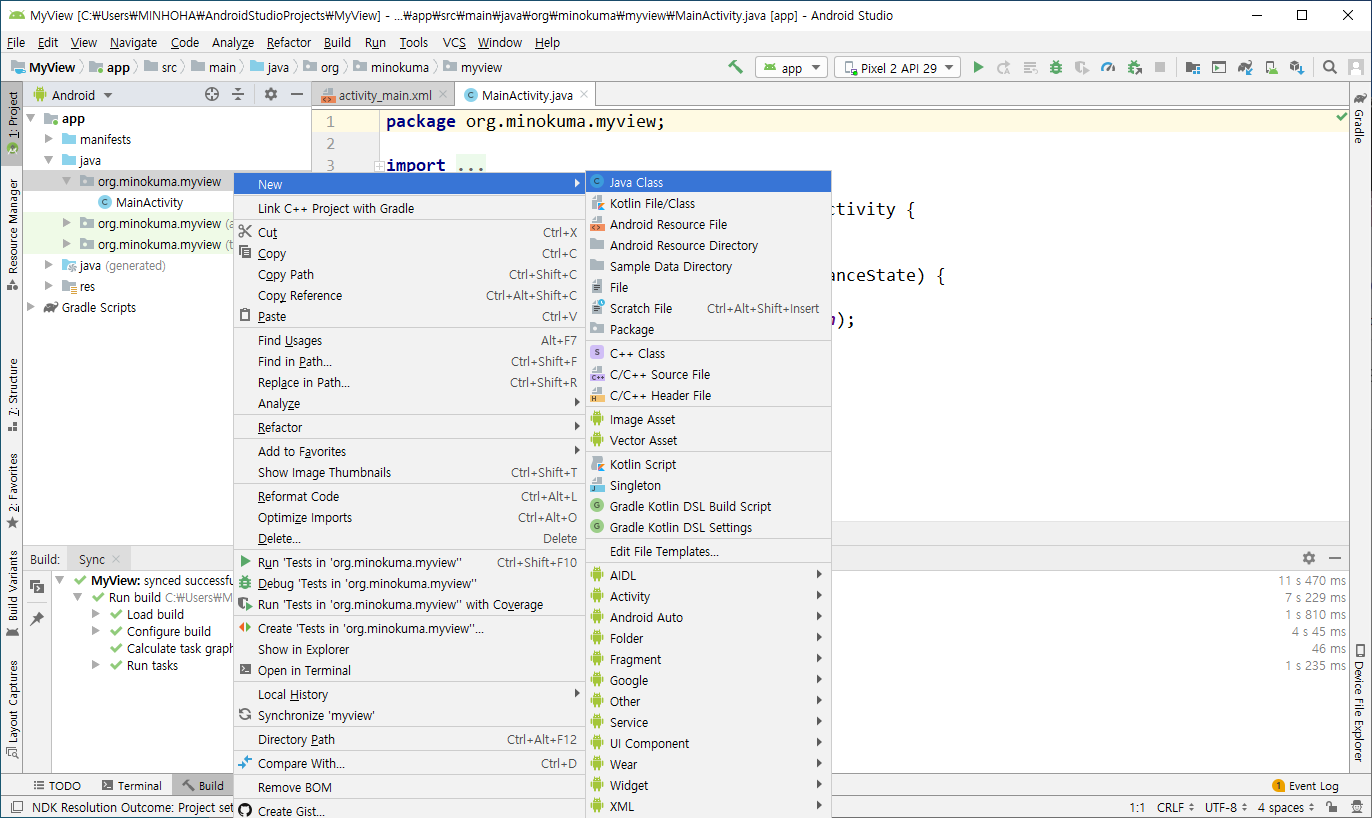Close the Sync tab in Build panel
The width and height of the screenshot is (1372, 818).
pos(116,560)
